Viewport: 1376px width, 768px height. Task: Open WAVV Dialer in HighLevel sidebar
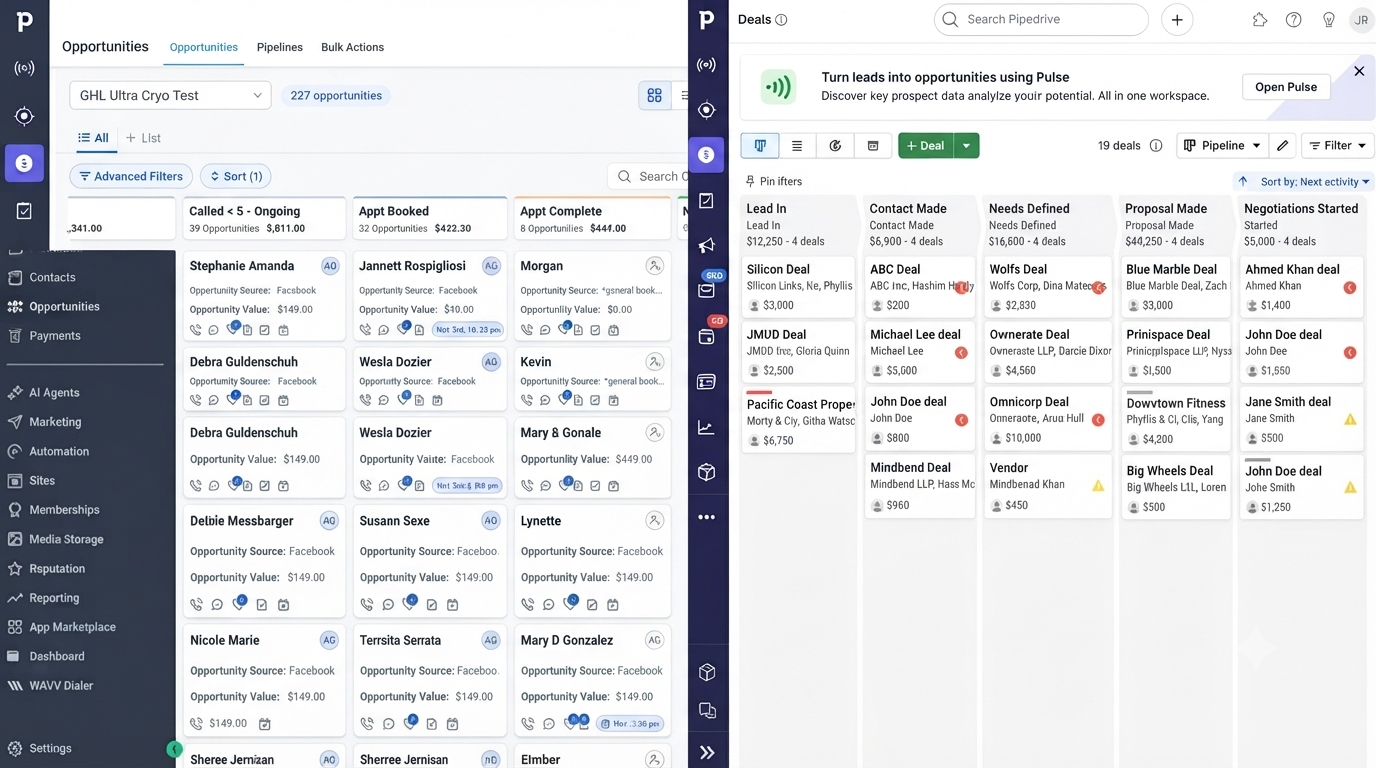tap(61, 686)
